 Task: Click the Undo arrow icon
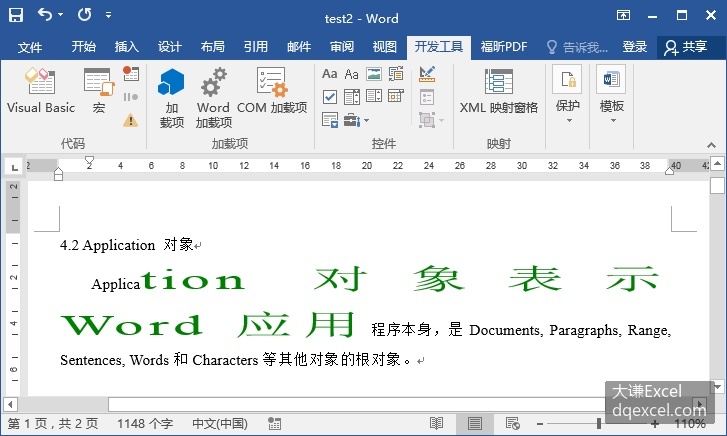(45, 14)
